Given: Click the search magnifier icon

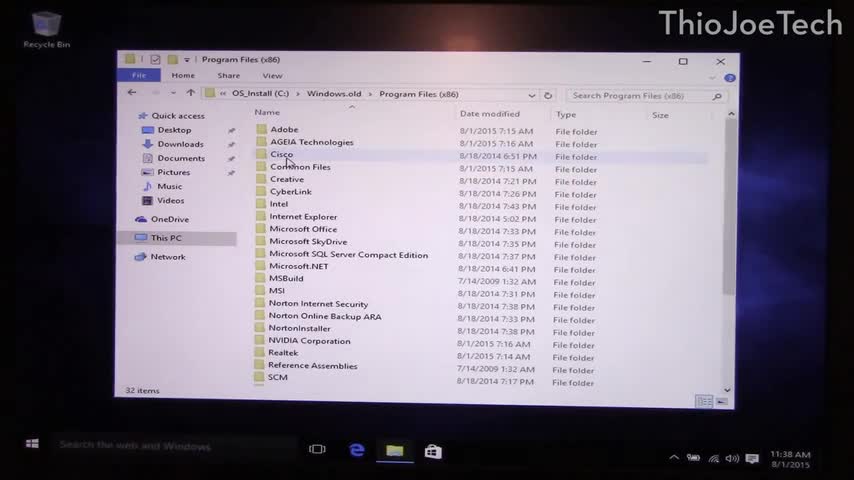Looking at the screenshot, I should click(717, 96).
